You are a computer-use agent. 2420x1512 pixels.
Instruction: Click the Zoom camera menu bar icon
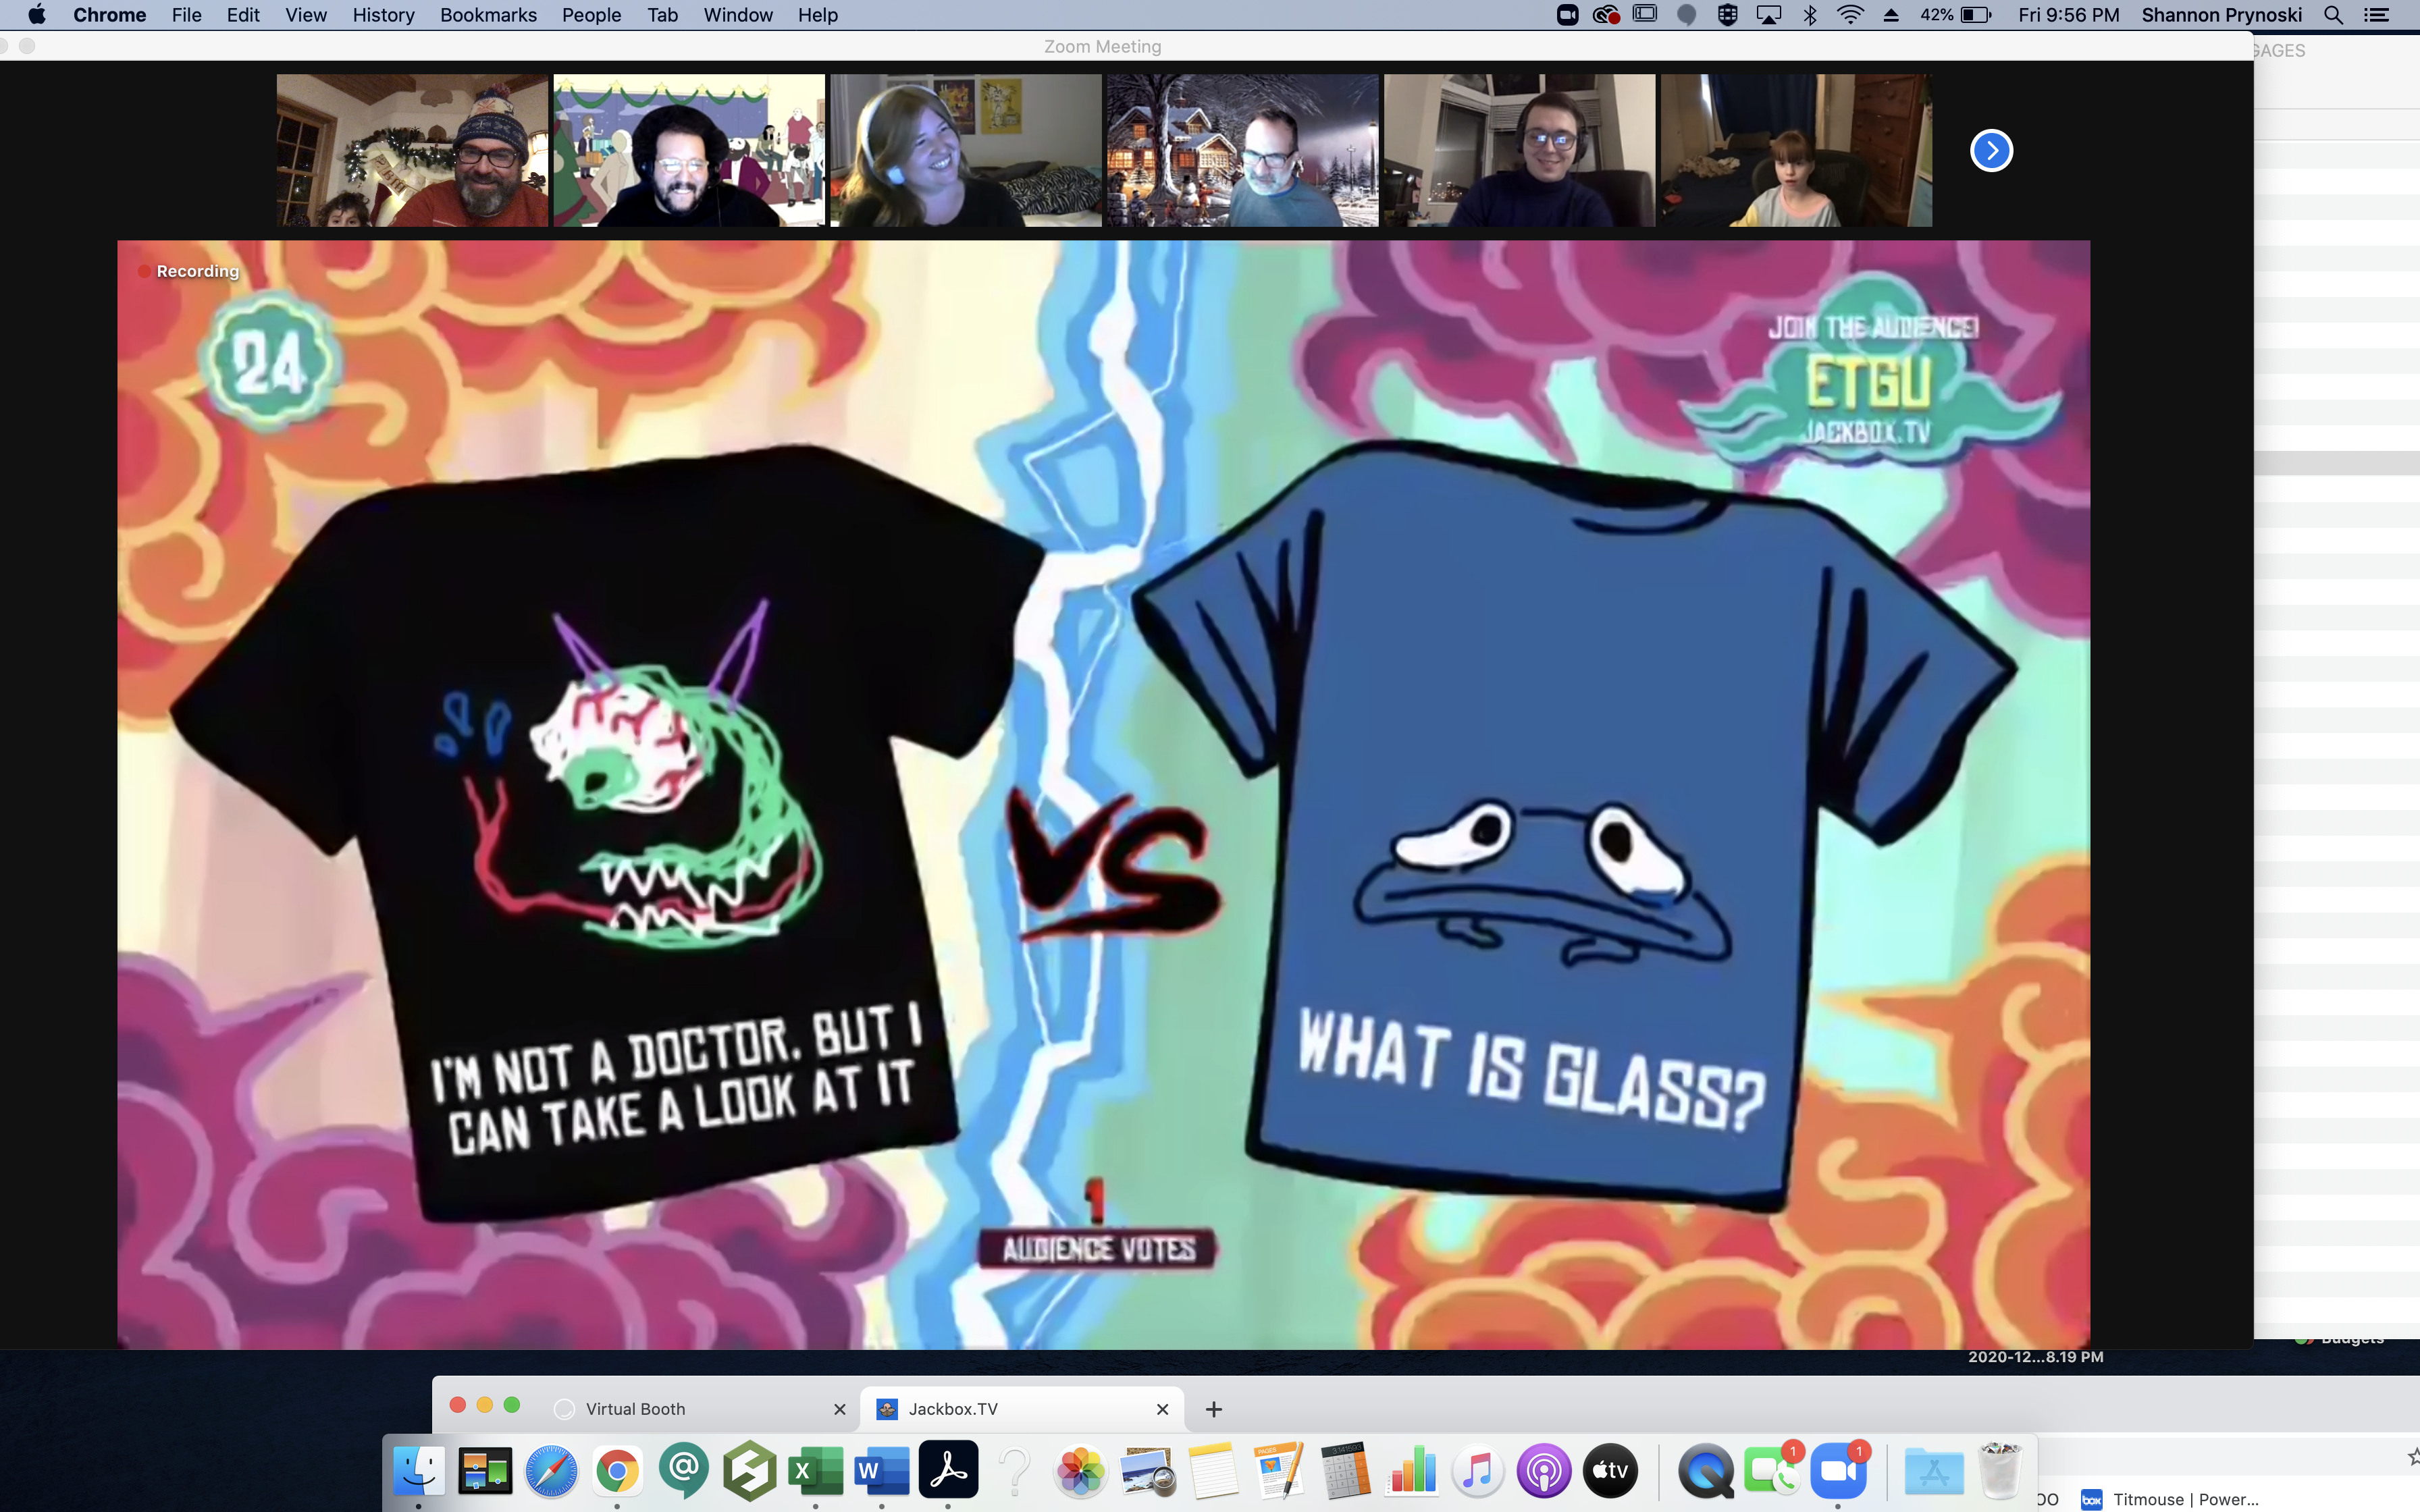coord(1567,15)
